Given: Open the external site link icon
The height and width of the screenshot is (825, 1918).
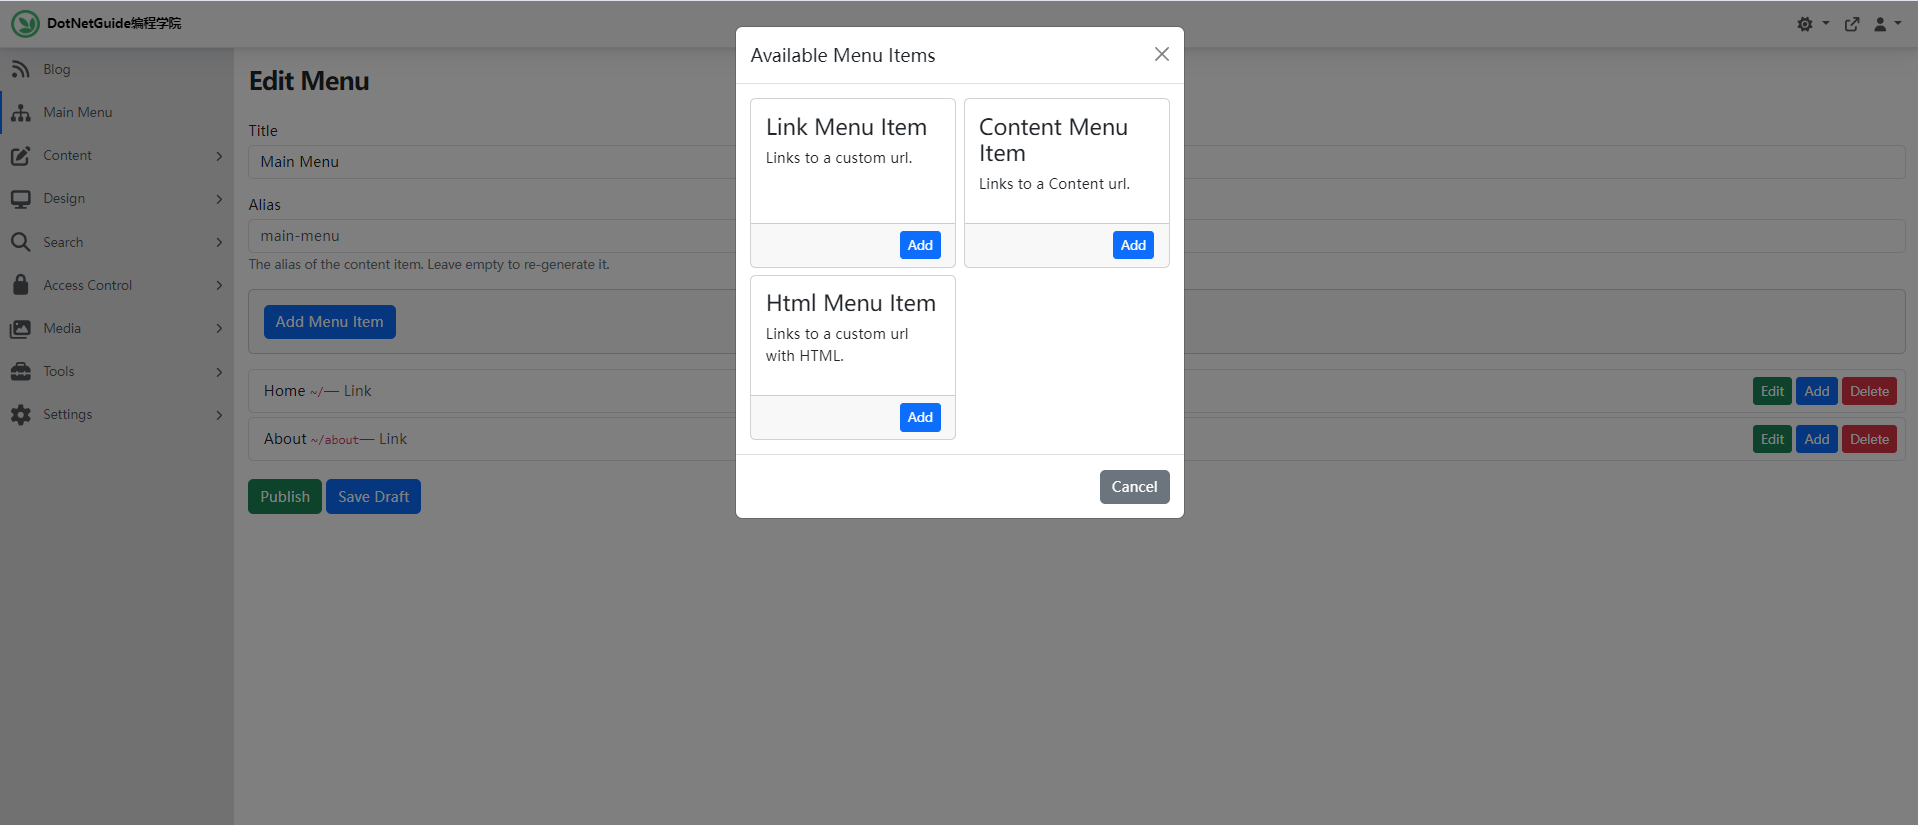Looking at the screenshot, I should pos(1852,24).
